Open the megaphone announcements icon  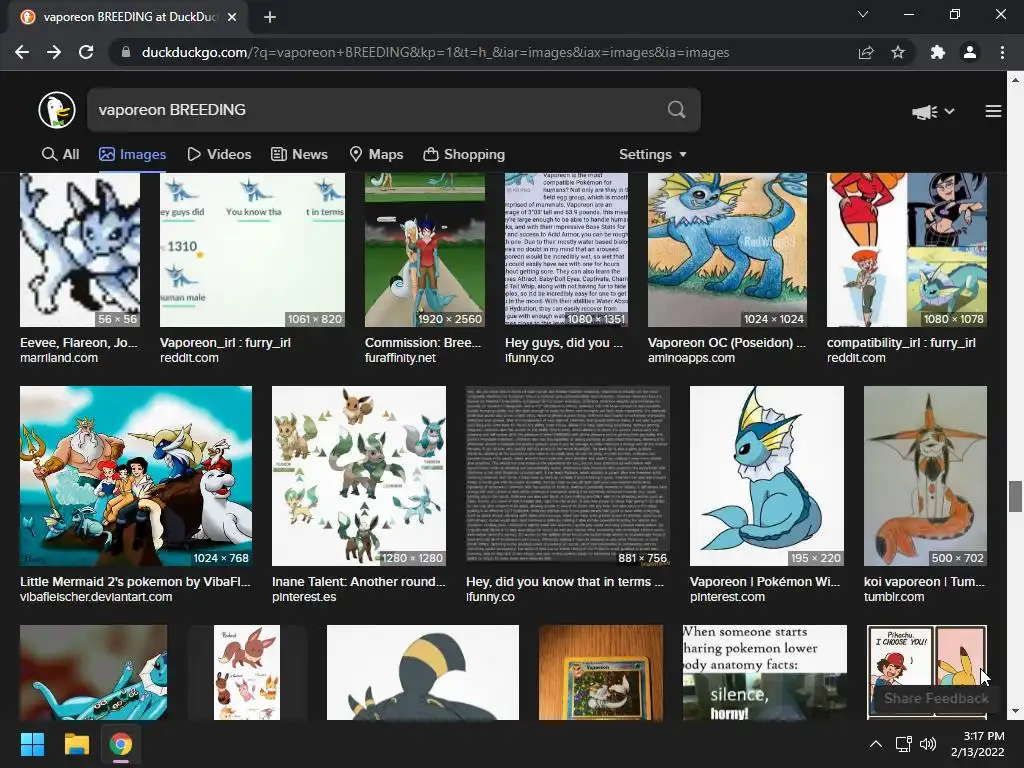(x=925, y=112)
